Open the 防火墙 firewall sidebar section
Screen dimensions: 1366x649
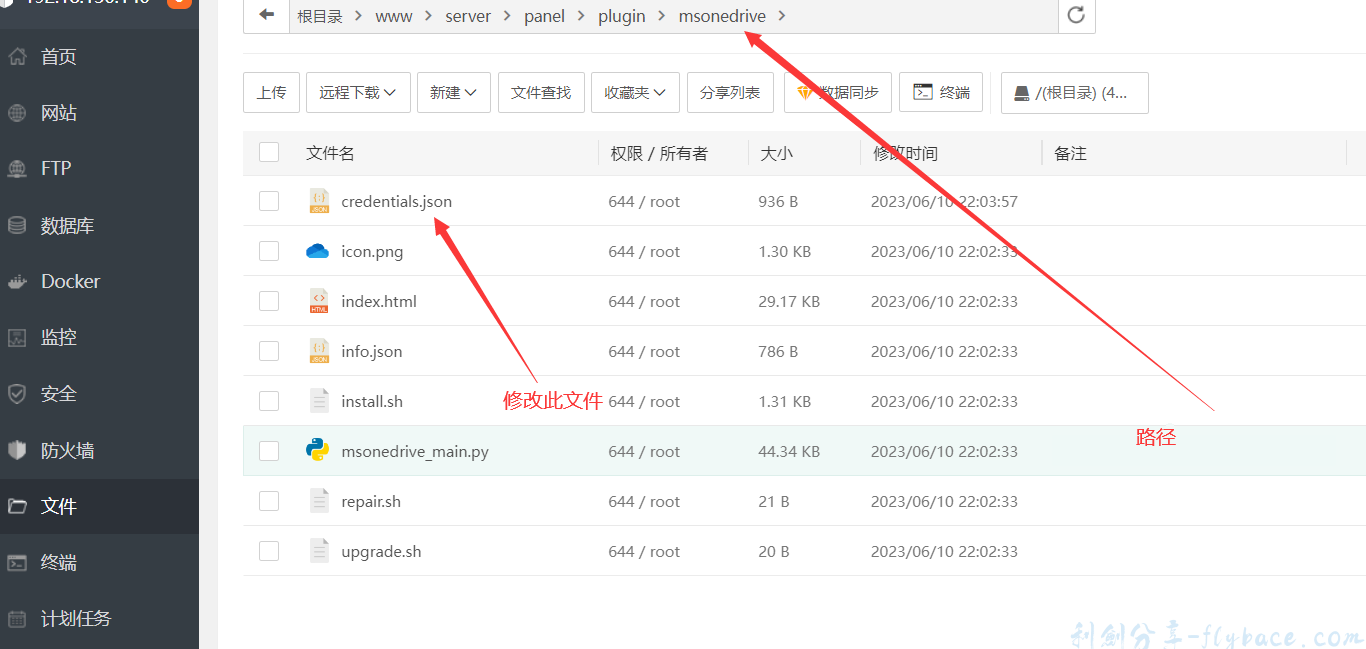[x=67, y=450]
